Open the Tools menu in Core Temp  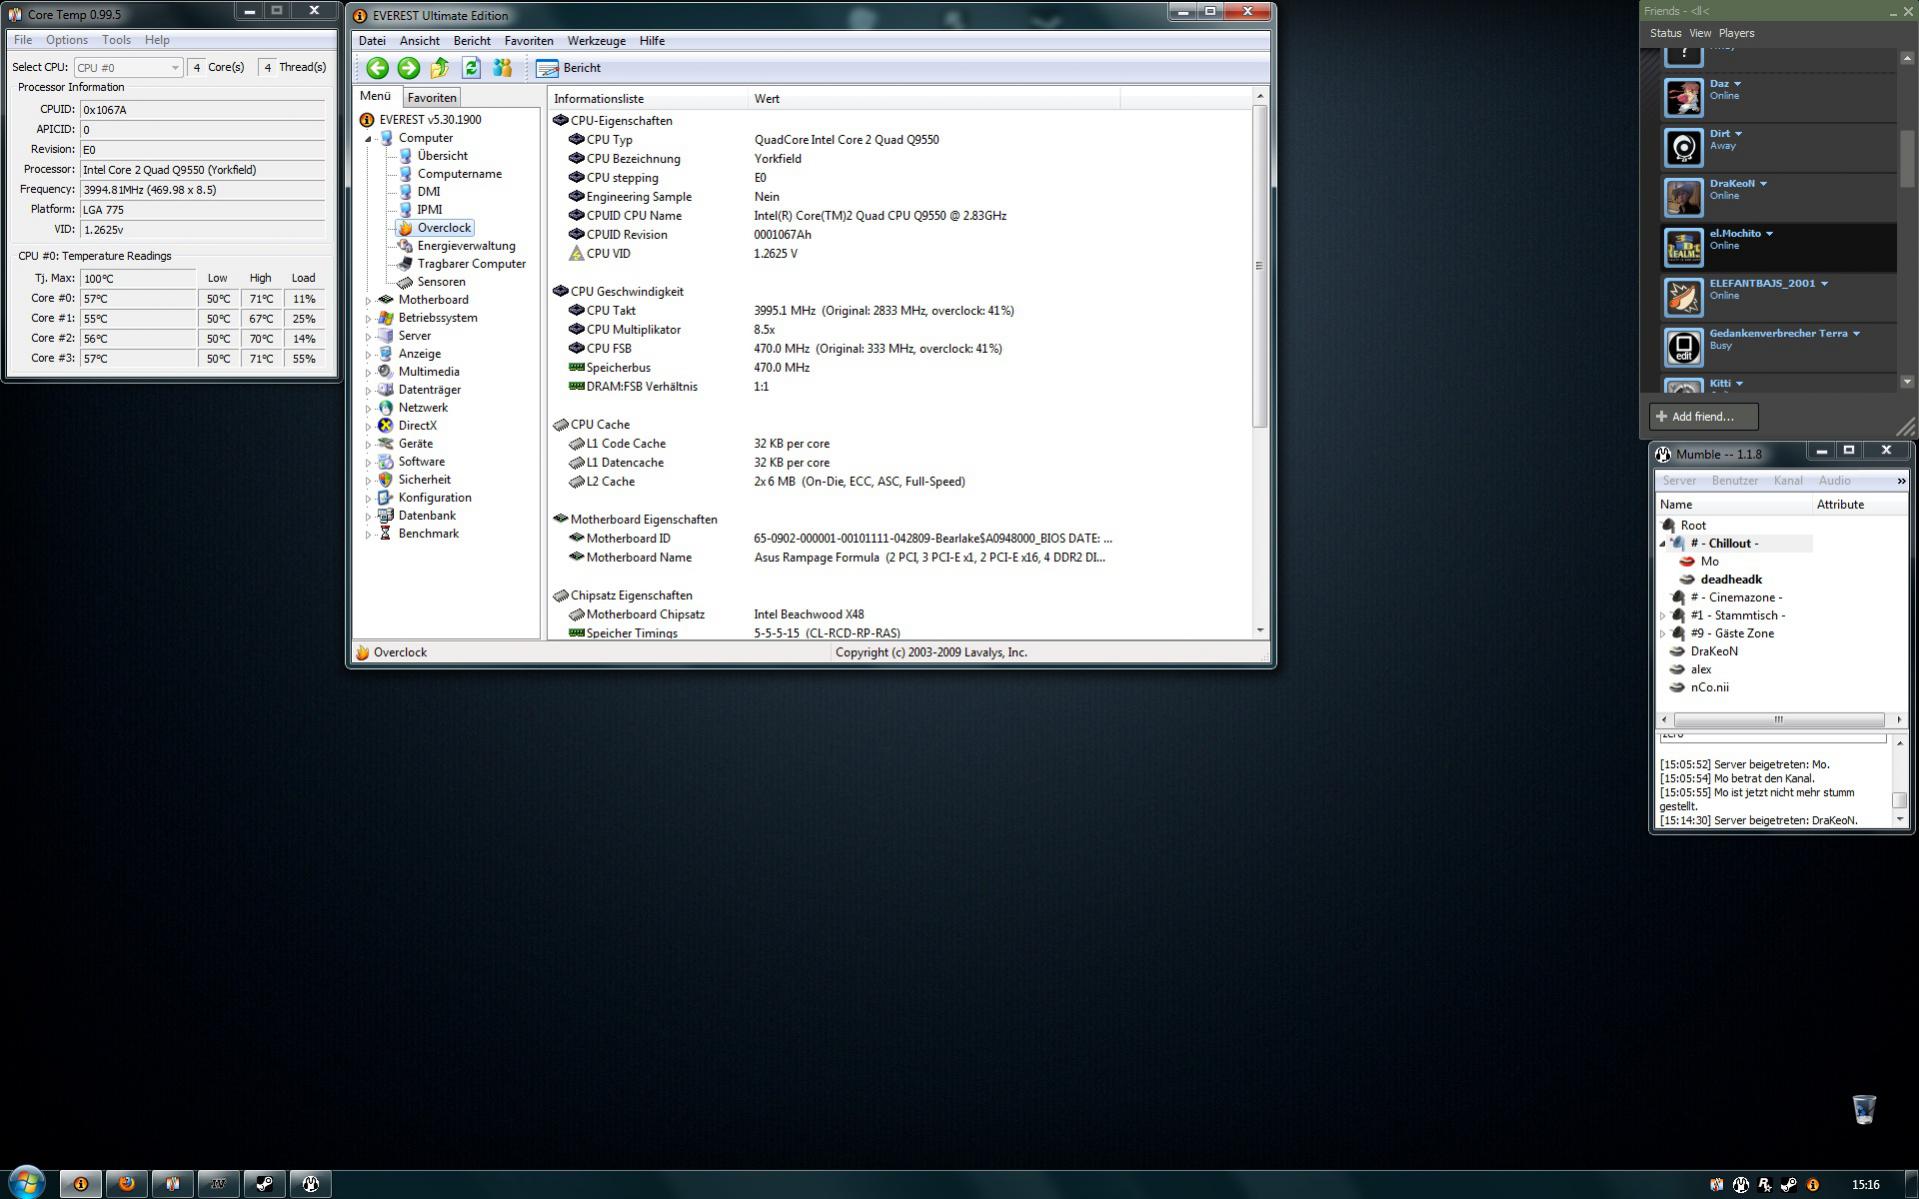(x=116, y=40)
